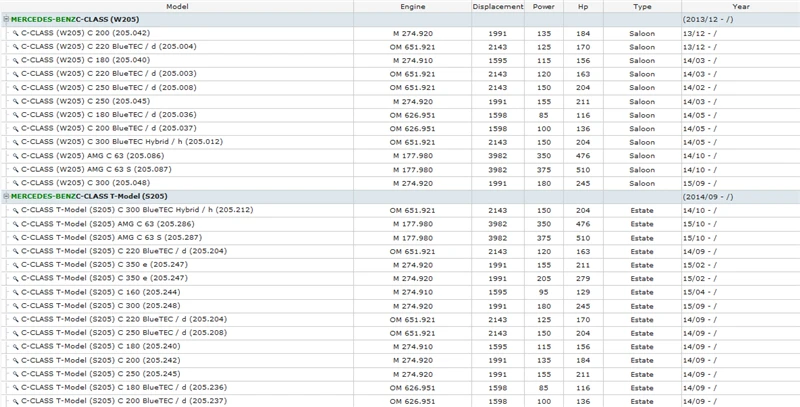800x407 pixels.
Task: Click magnifier icon beside T-Model C 160 (205.244)
Action: point(15,292)
